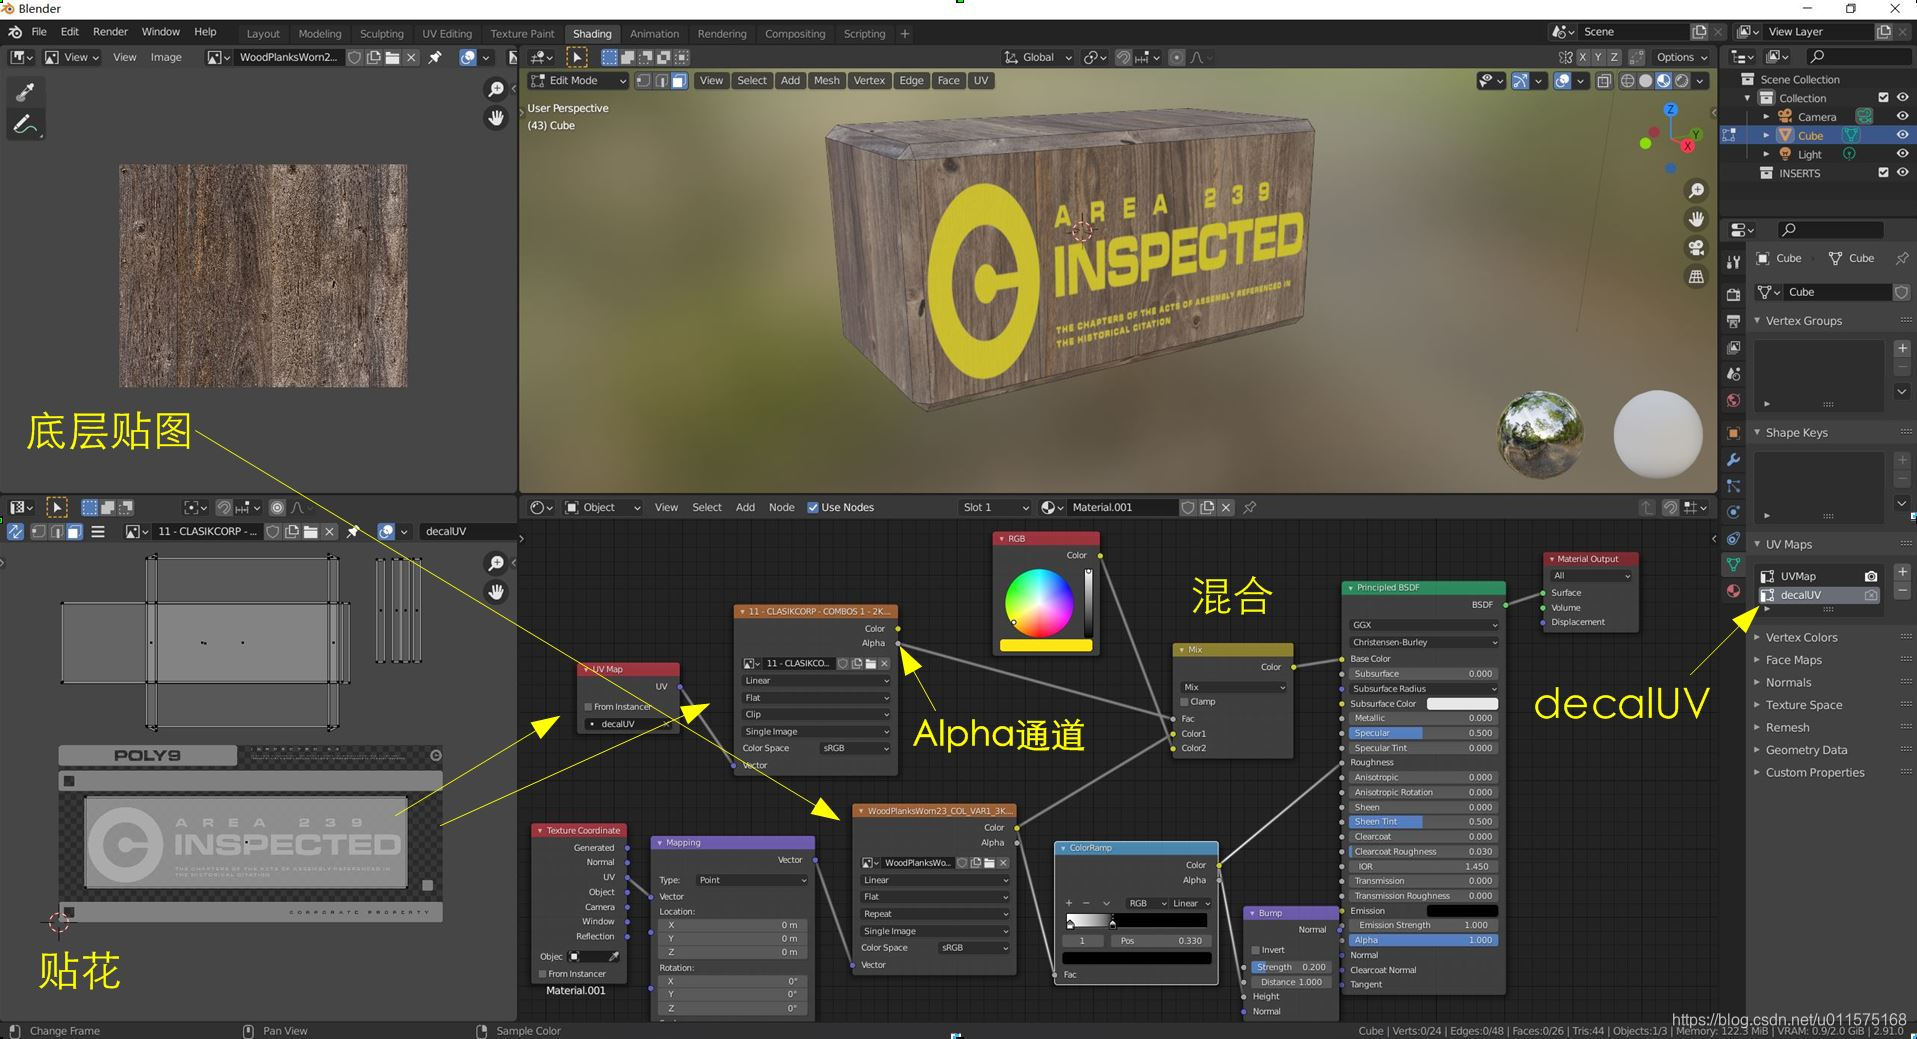Switch to the UV Editing workspace tab
The image size is (1917, 1039).
[446, 34]
